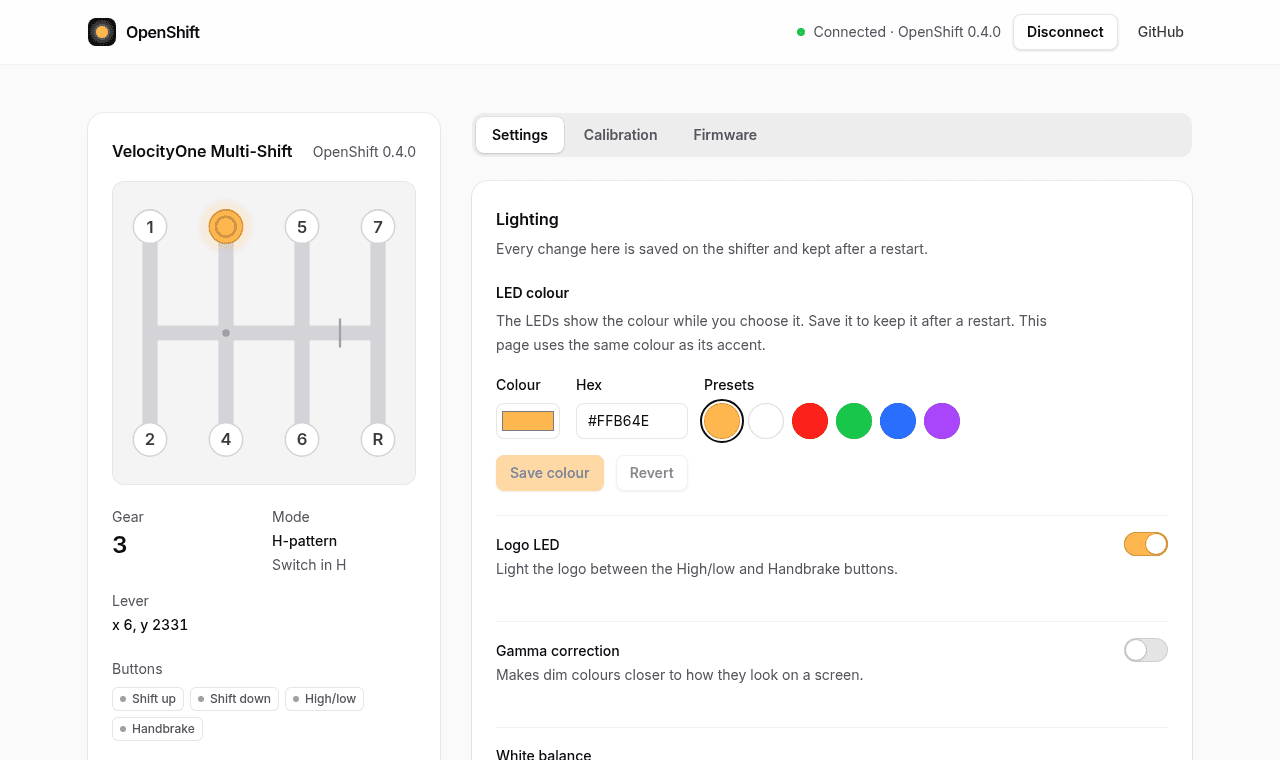The width and height of the screenshot is (1280, 760).
Task: Click the R reverse gear circle
Action: coord(378,439)
